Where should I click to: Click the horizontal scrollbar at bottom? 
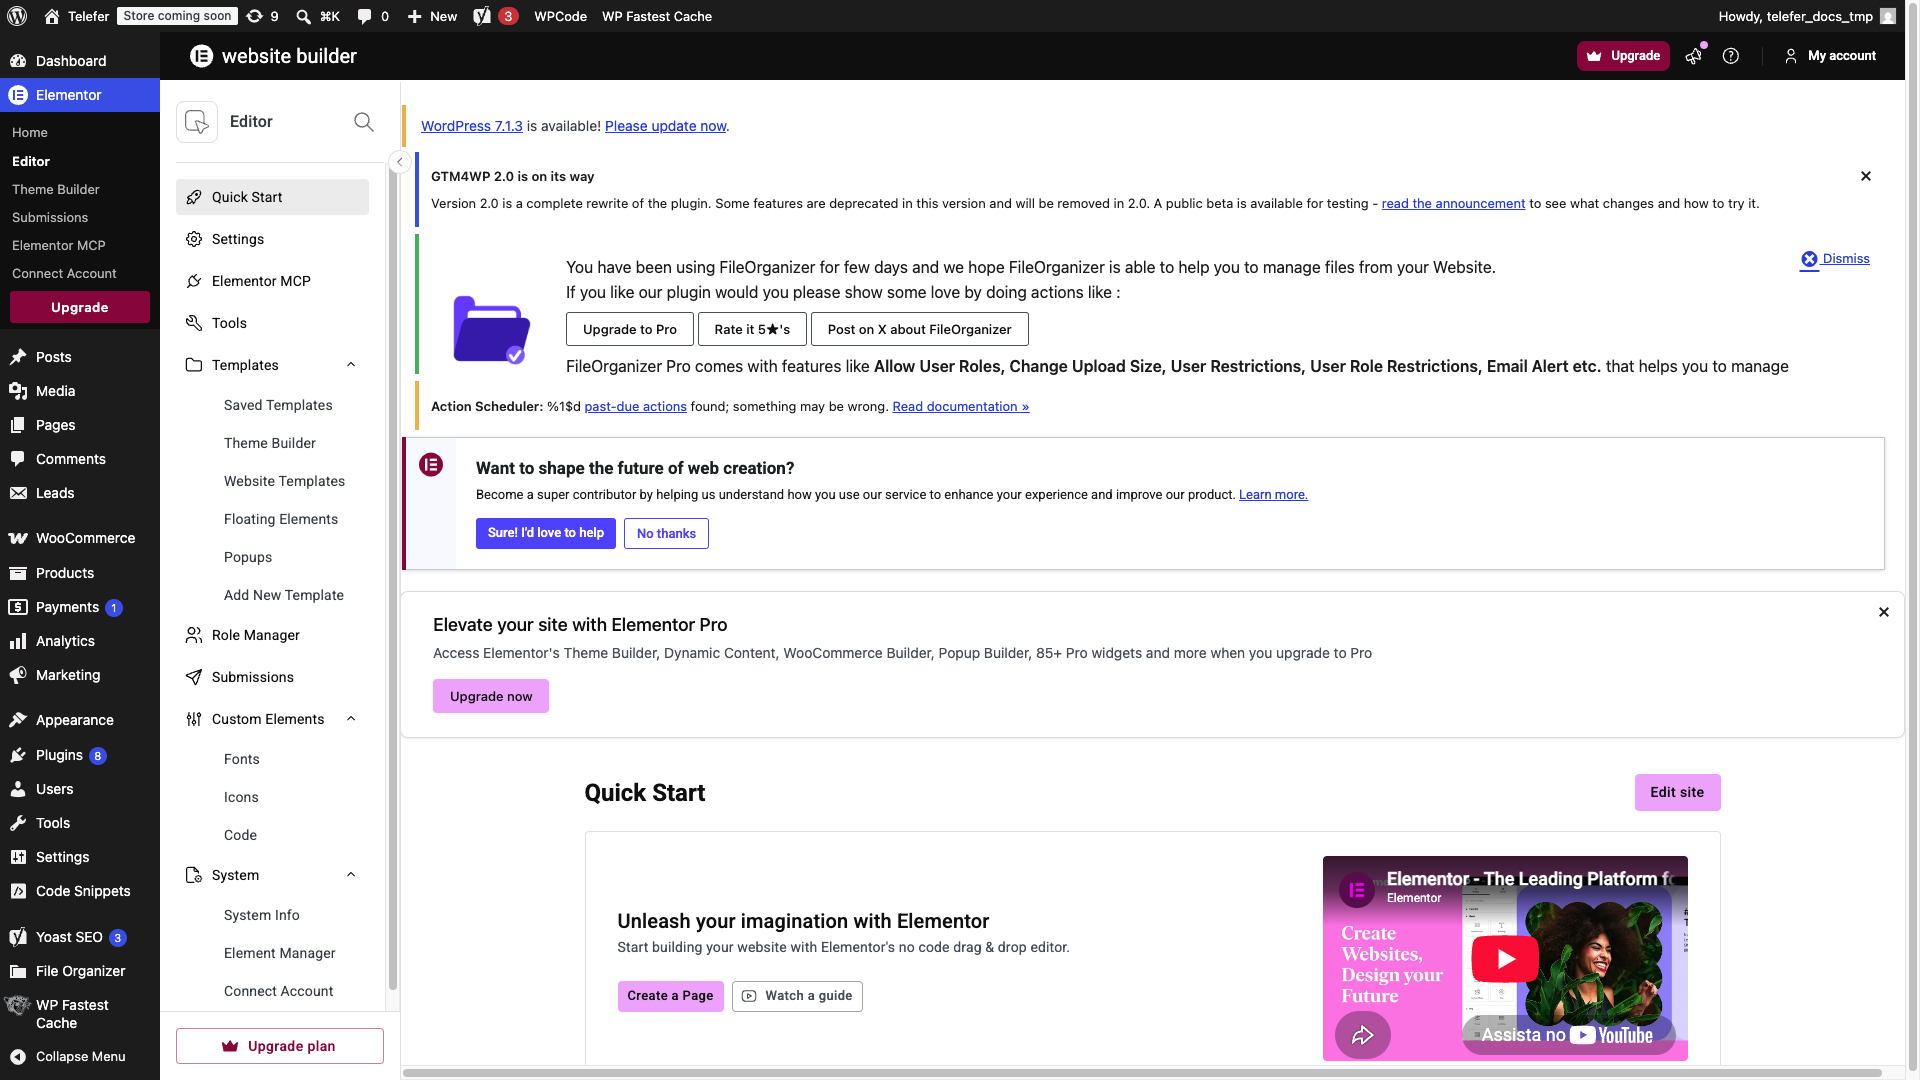point(1142,1073)
